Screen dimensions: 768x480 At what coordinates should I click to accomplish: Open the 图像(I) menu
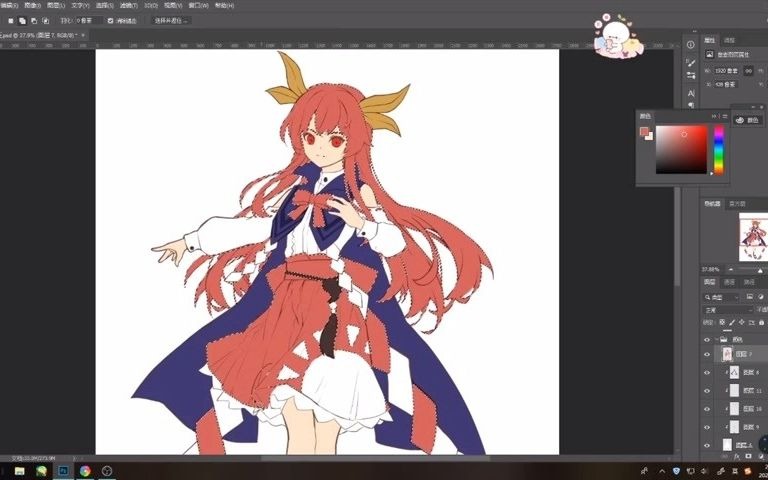33,5
